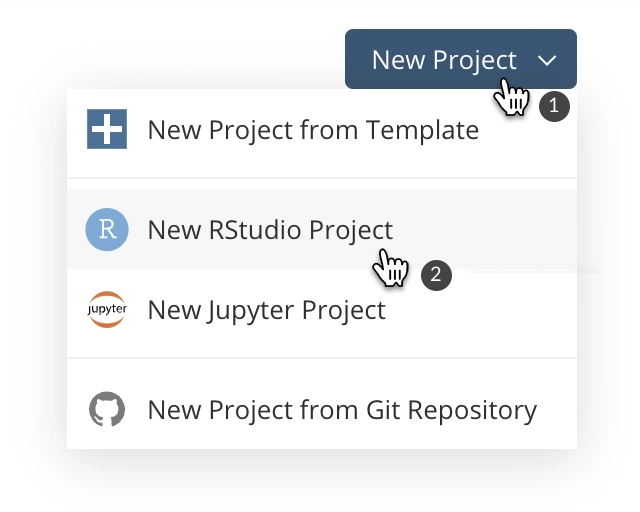Click the blue plus template icon
This screenshot has height=512, width=640.
(x=107, y=129)
